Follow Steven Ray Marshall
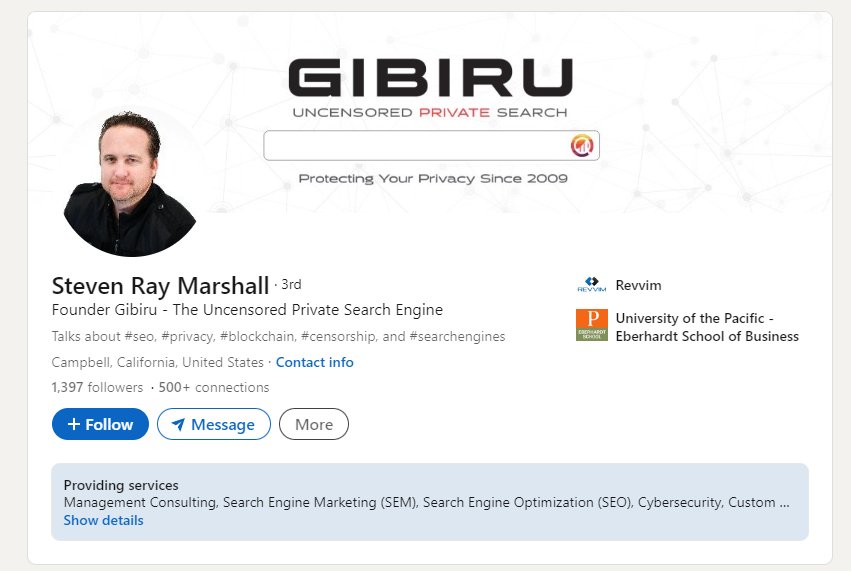Image resolution: width=851 pixels, height=571 pixels. tap(100, 425)
